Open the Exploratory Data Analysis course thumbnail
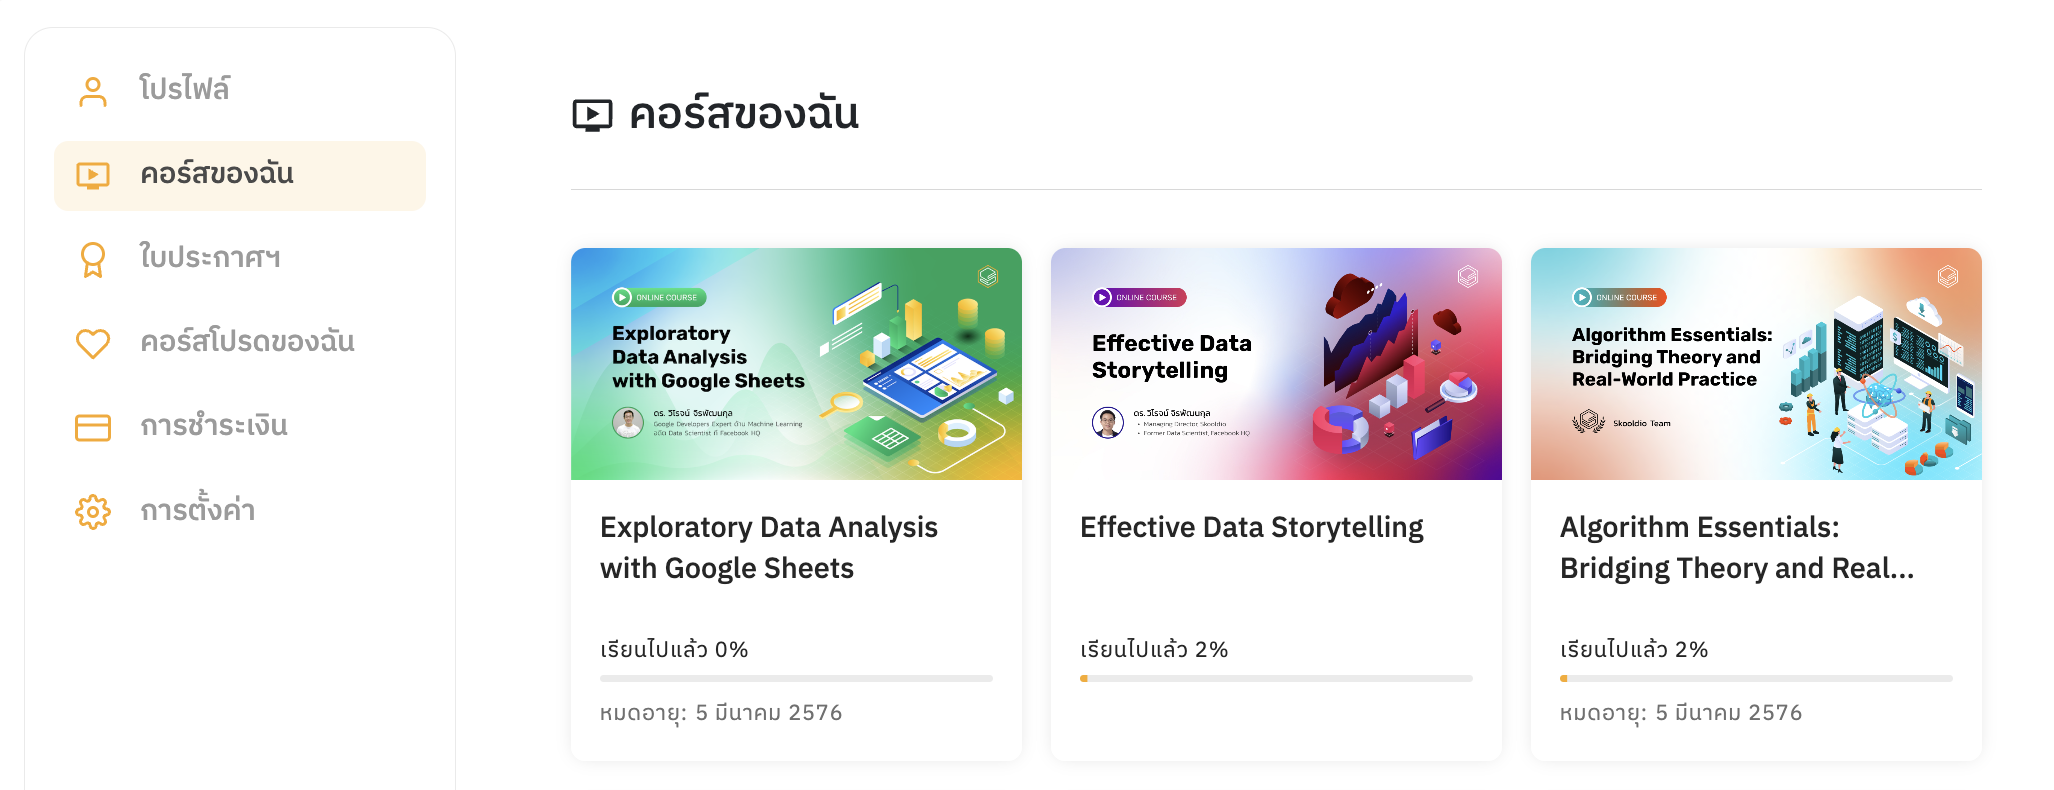2054x790 pixels. click(796, 364)
